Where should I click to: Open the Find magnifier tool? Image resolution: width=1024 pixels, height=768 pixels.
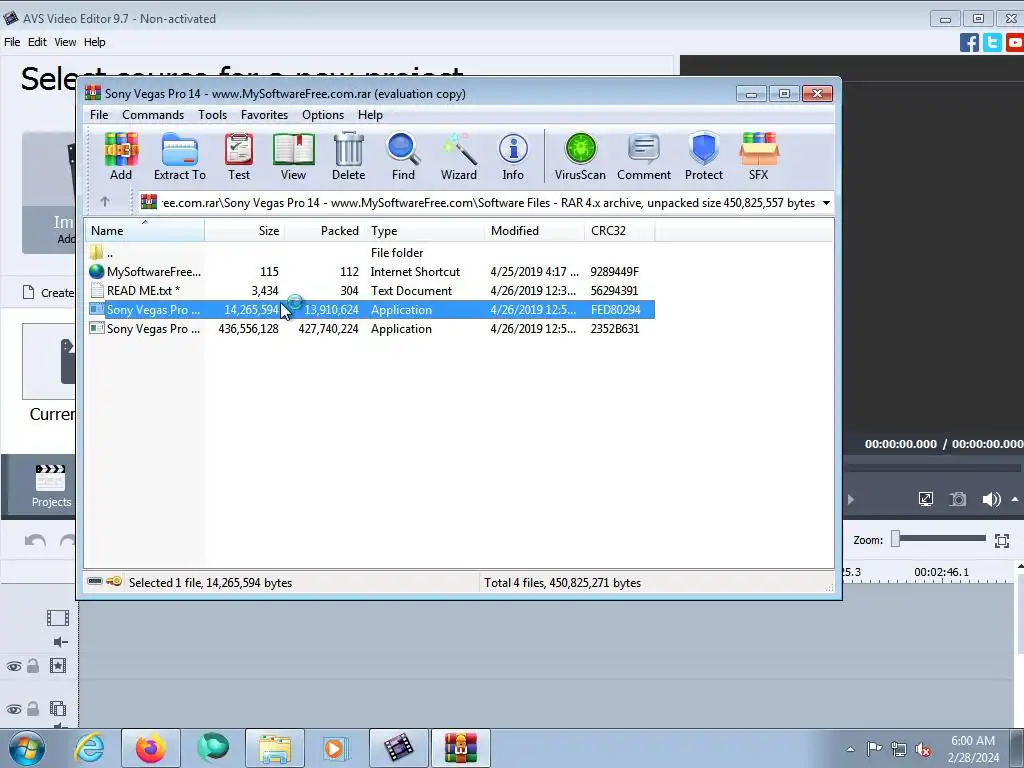pyautogui.click(x=403, y=157)
